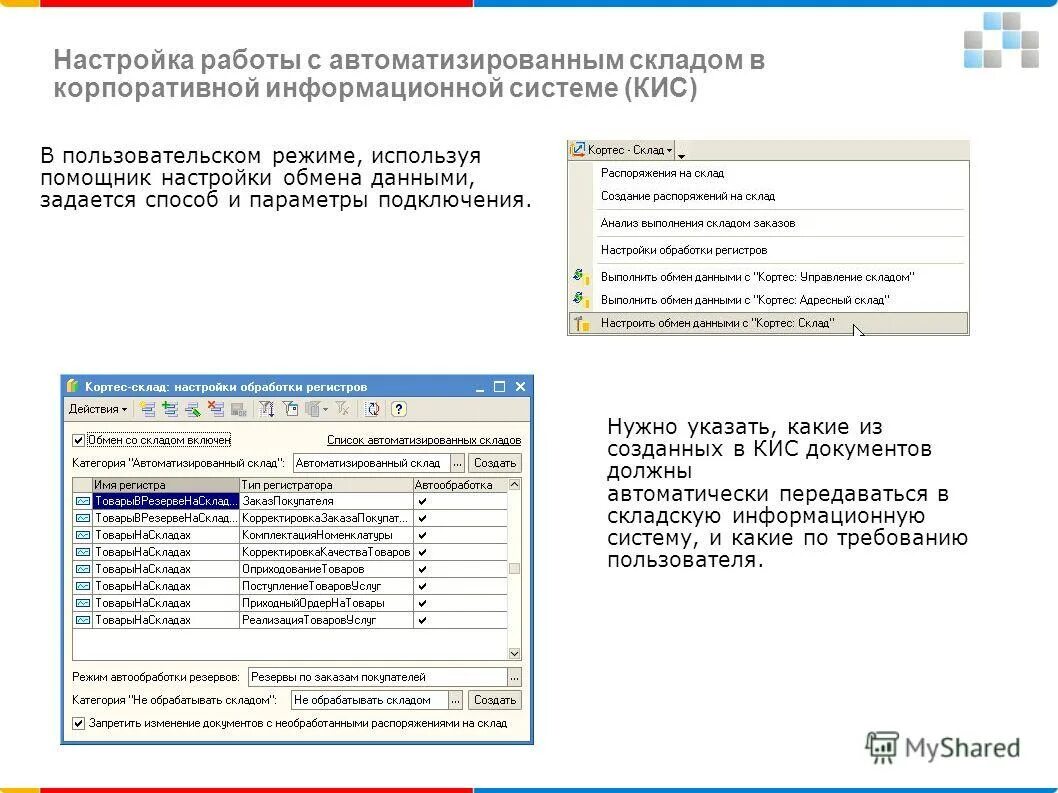Sort by Имя регистра column header

click(x=166, y=485)
